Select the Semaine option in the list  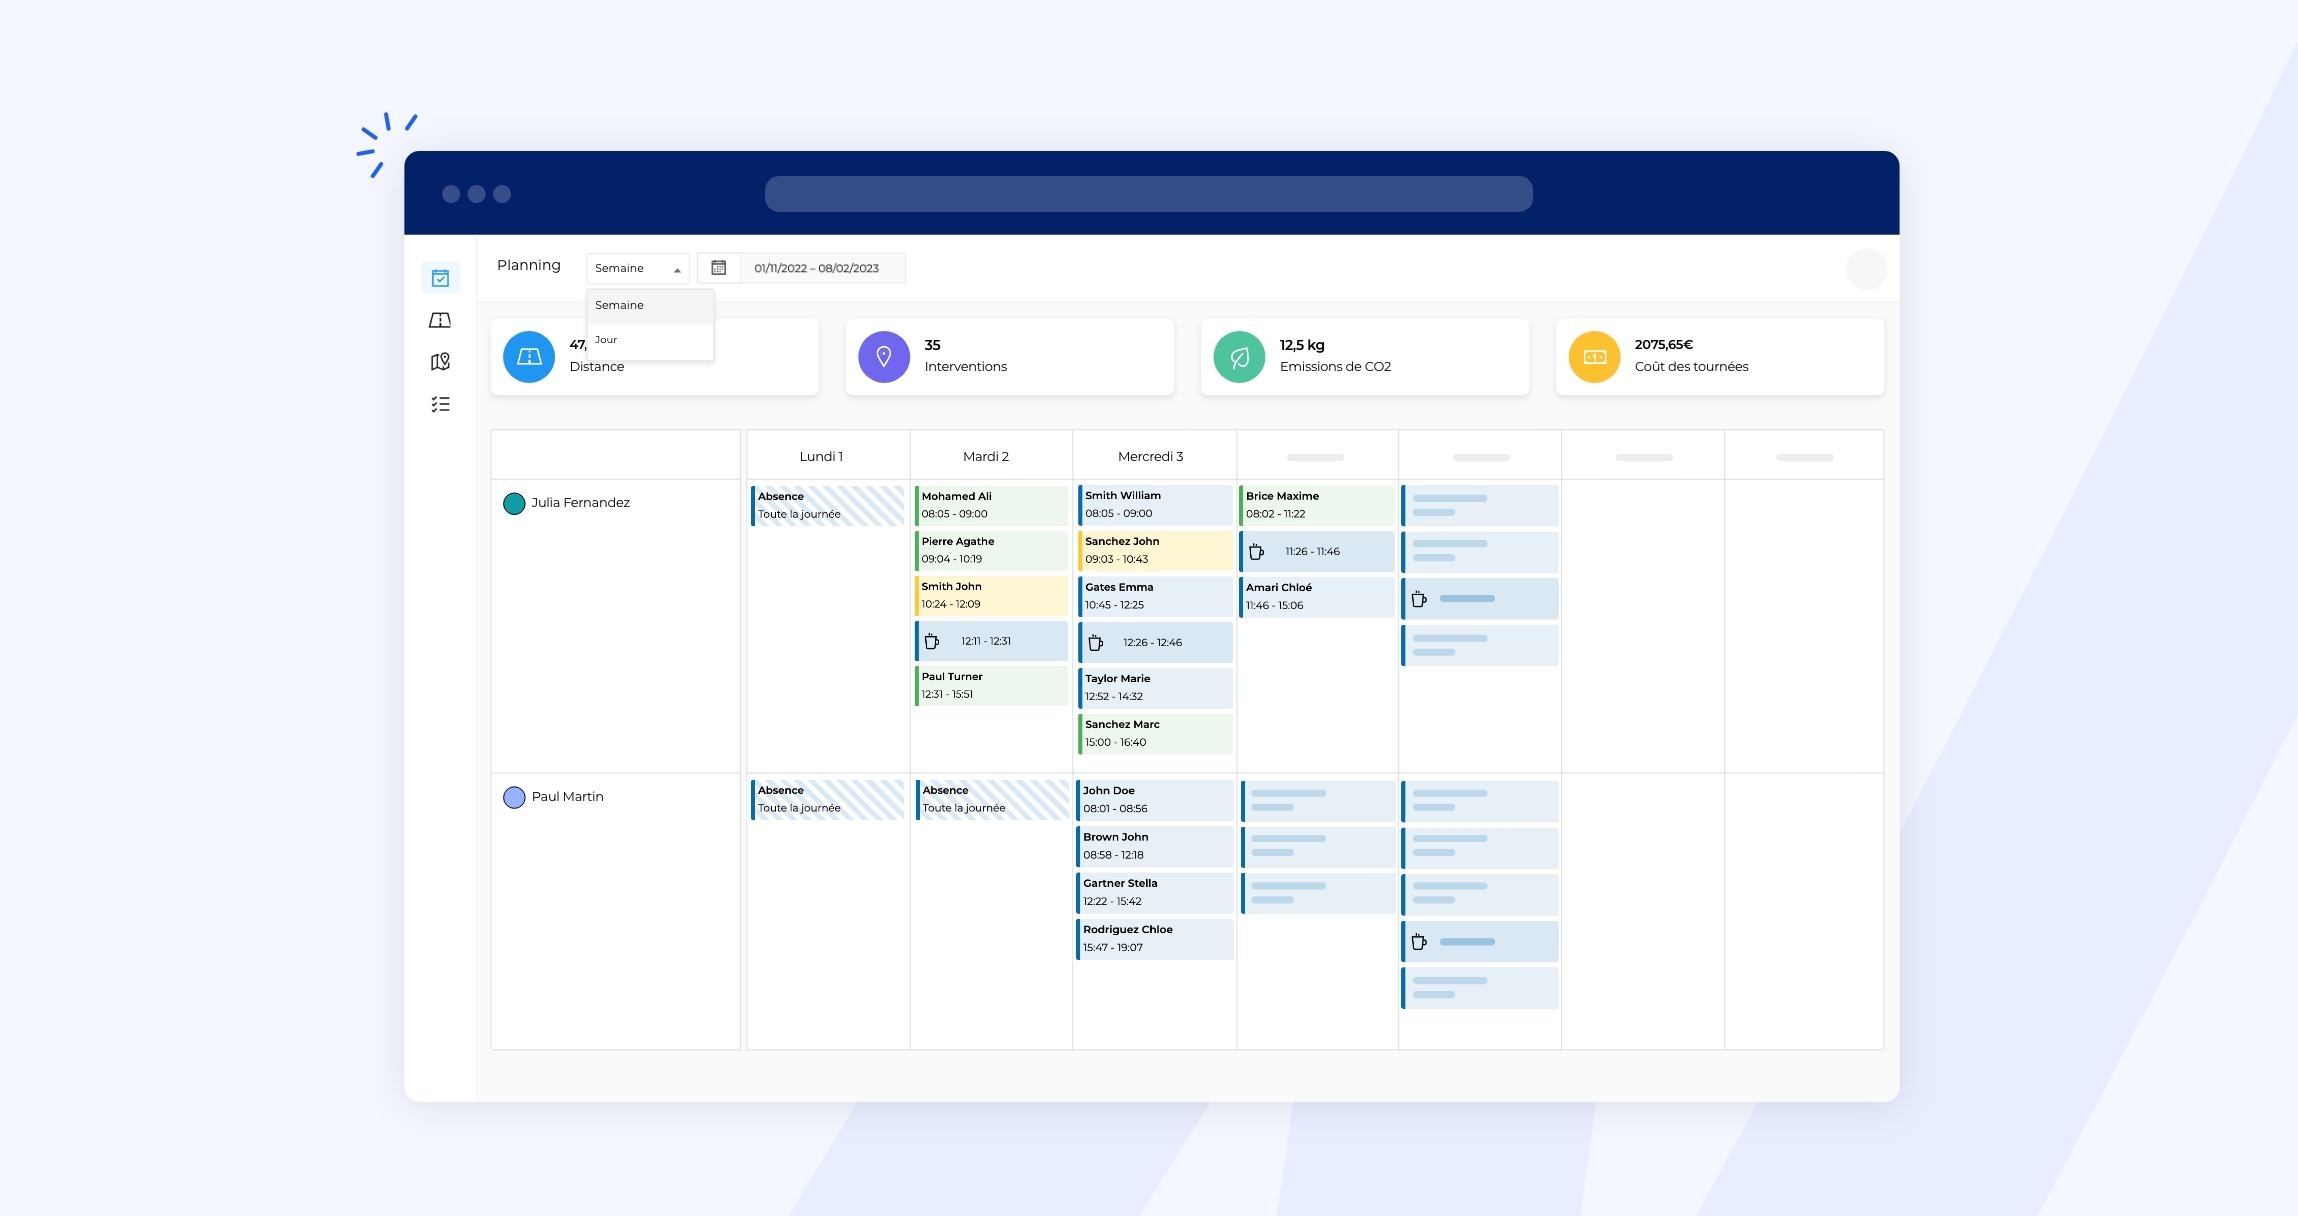pyautogui.click(x=650, y=306)
